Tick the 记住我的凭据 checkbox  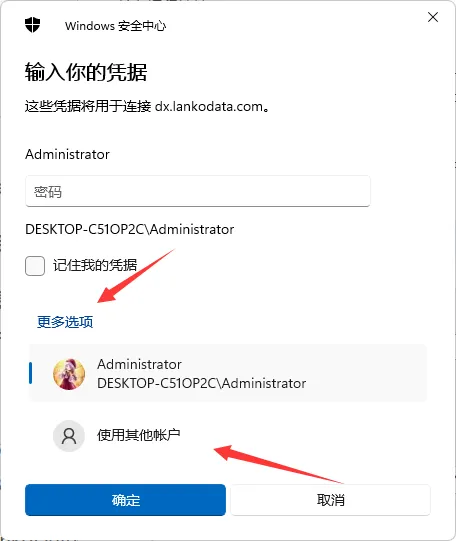[35, 266]
